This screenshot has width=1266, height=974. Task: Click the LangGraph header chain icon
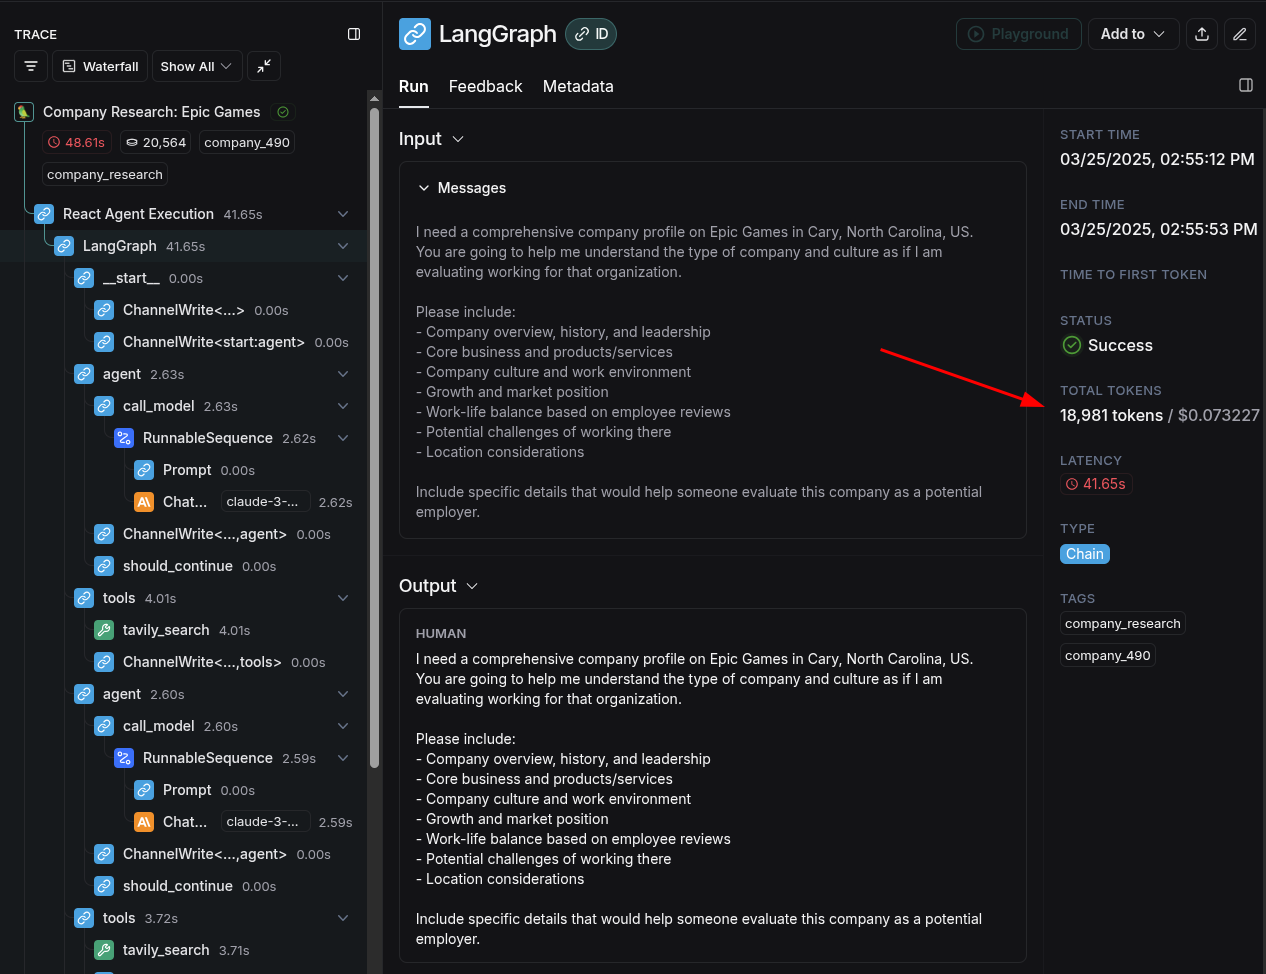(x=415, y=34)
